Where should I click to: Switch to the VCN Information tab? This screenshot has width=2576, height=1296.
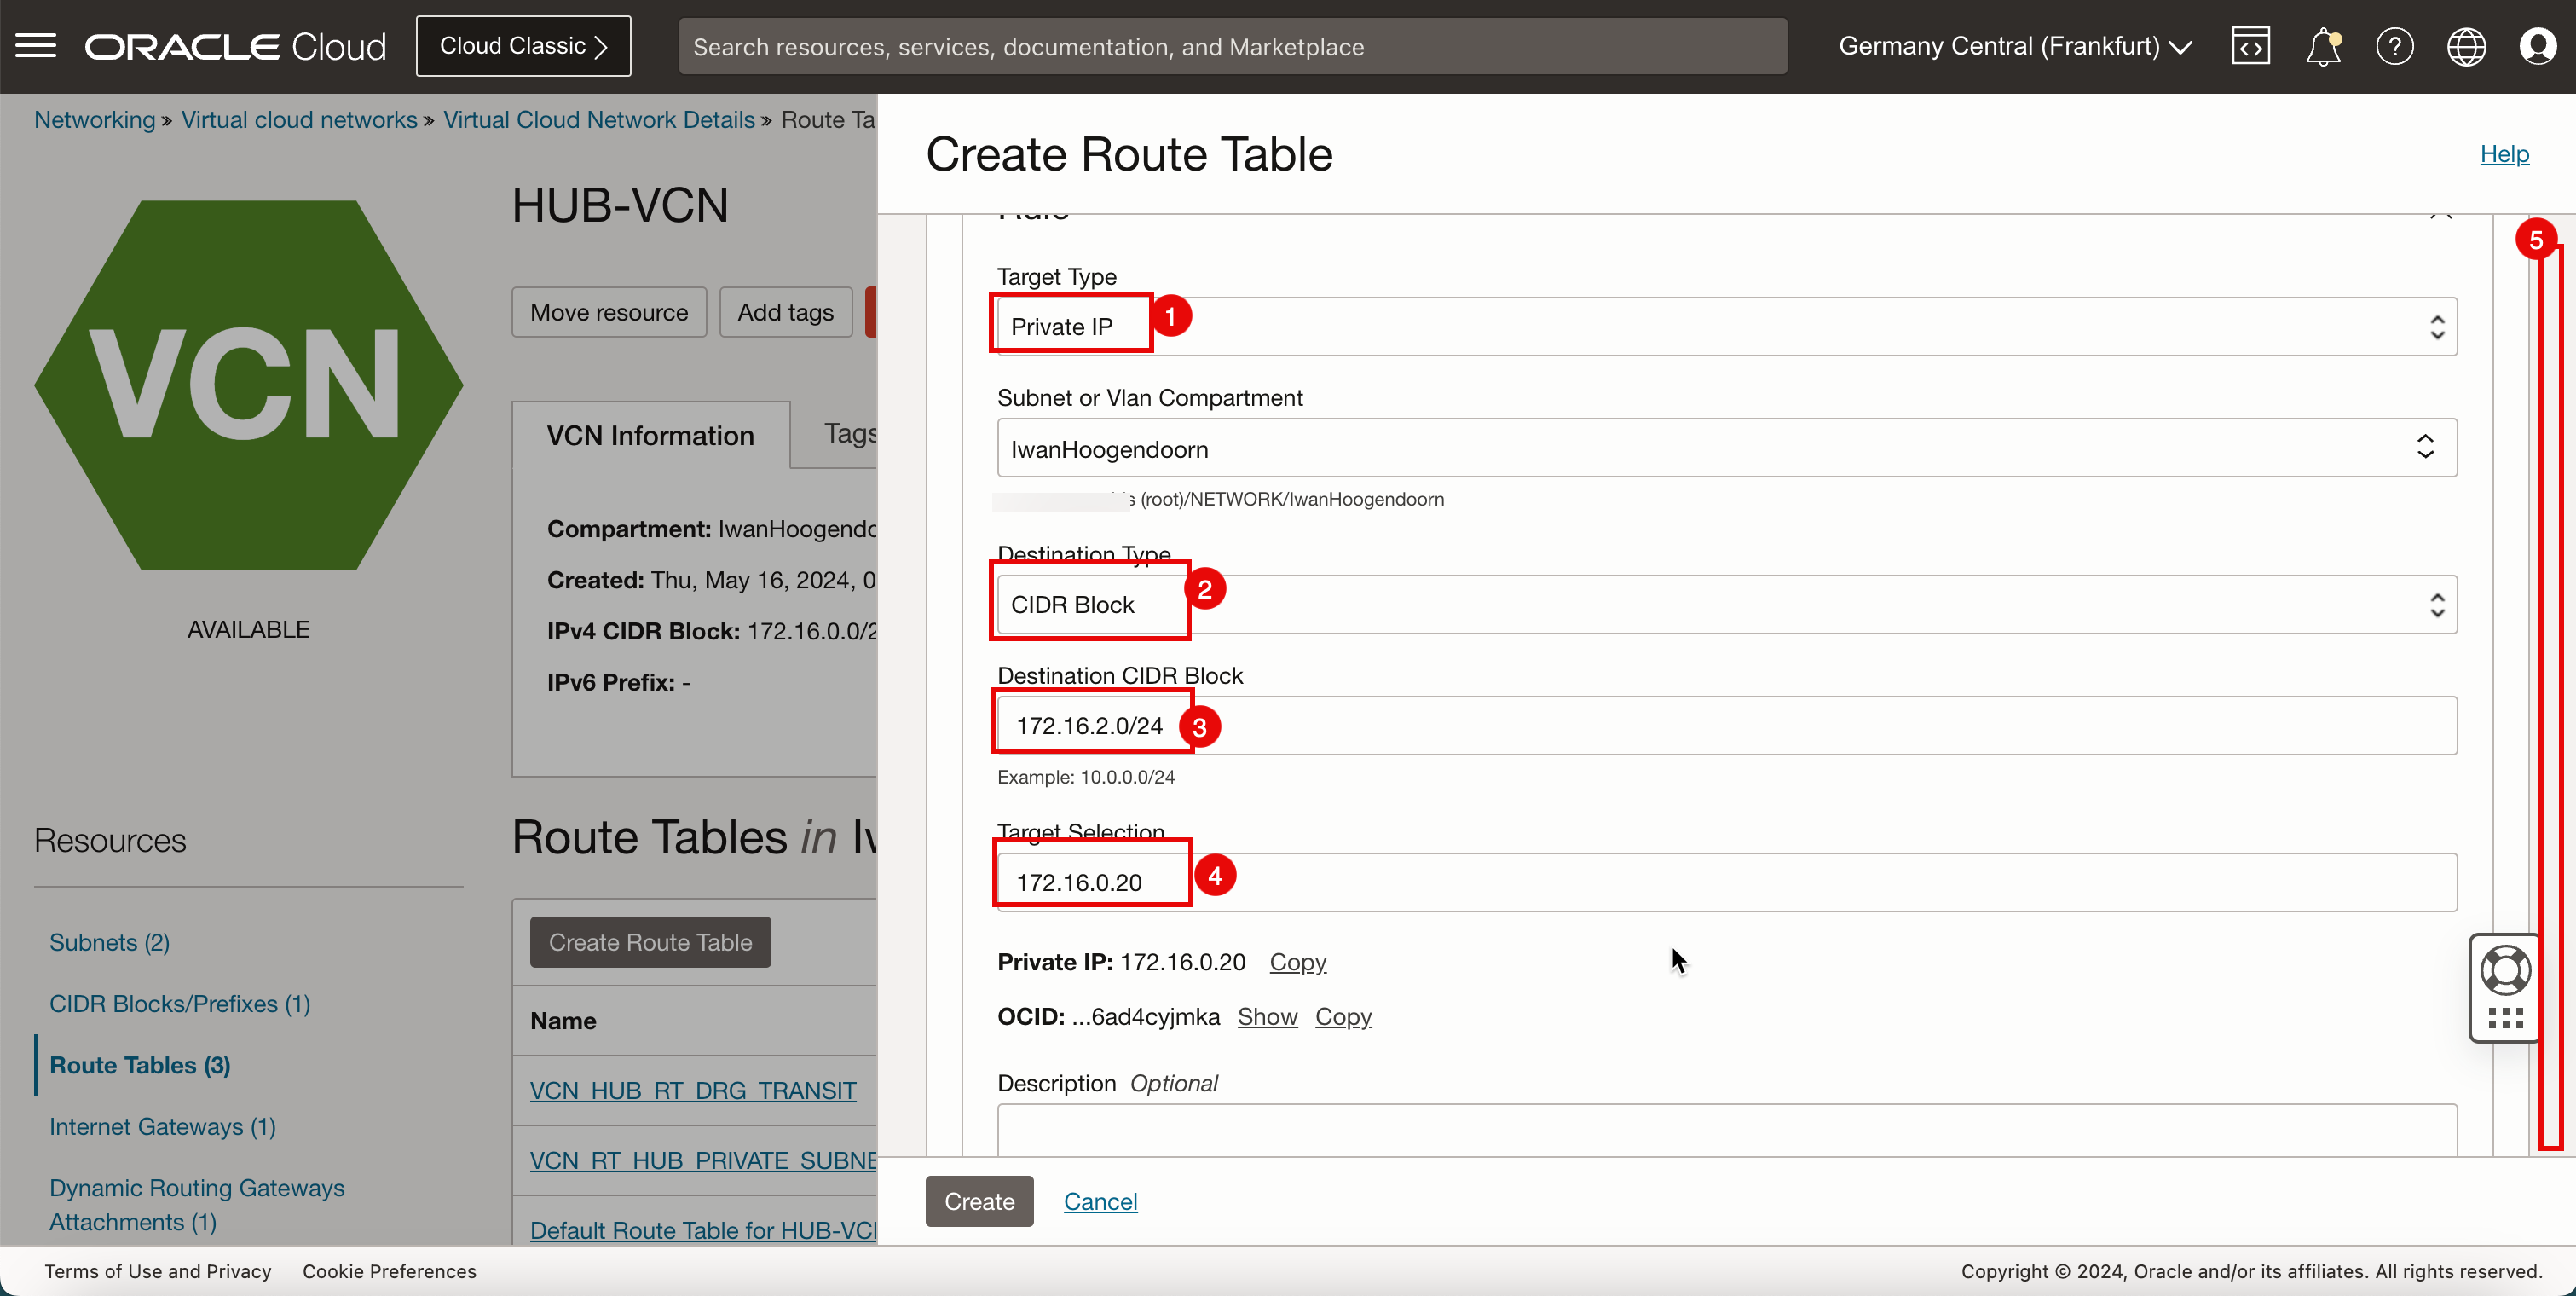[x=650, y=435]
